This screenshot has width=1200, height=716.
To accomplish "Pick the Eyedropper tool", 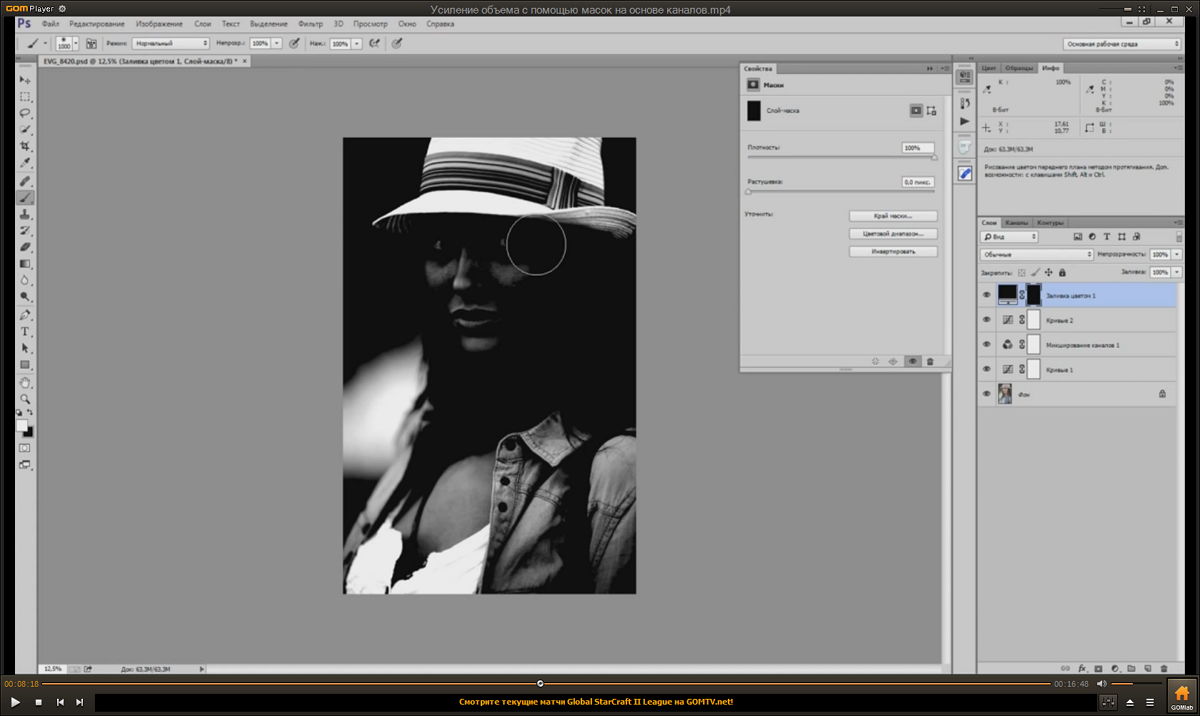I will click(x=26, y=163).
